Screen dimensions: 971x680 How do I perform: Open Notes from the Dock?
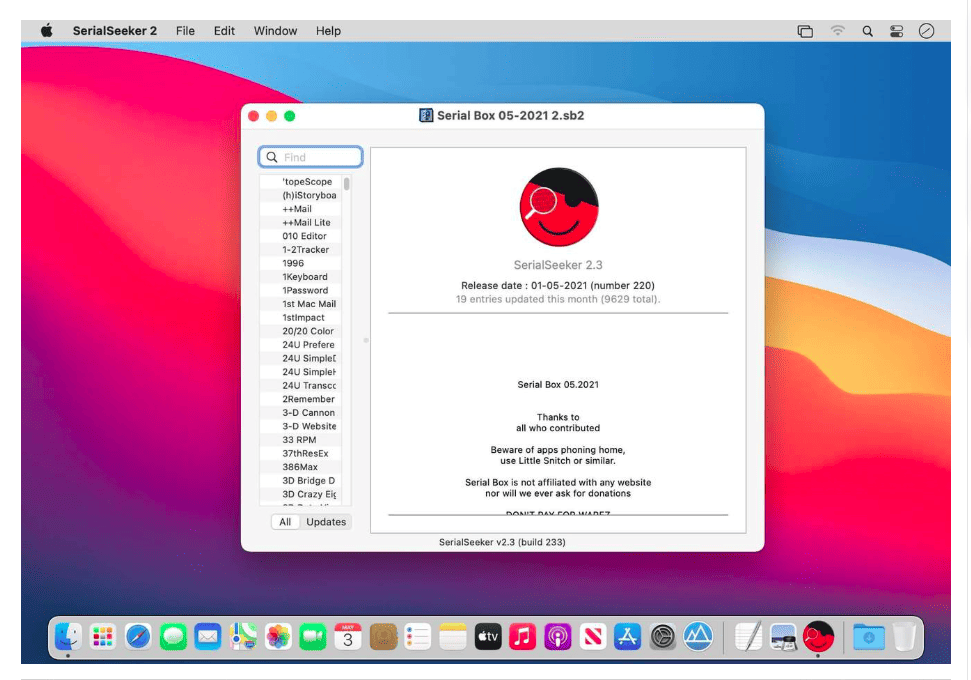pyautogui.click(x=453, y=637)
